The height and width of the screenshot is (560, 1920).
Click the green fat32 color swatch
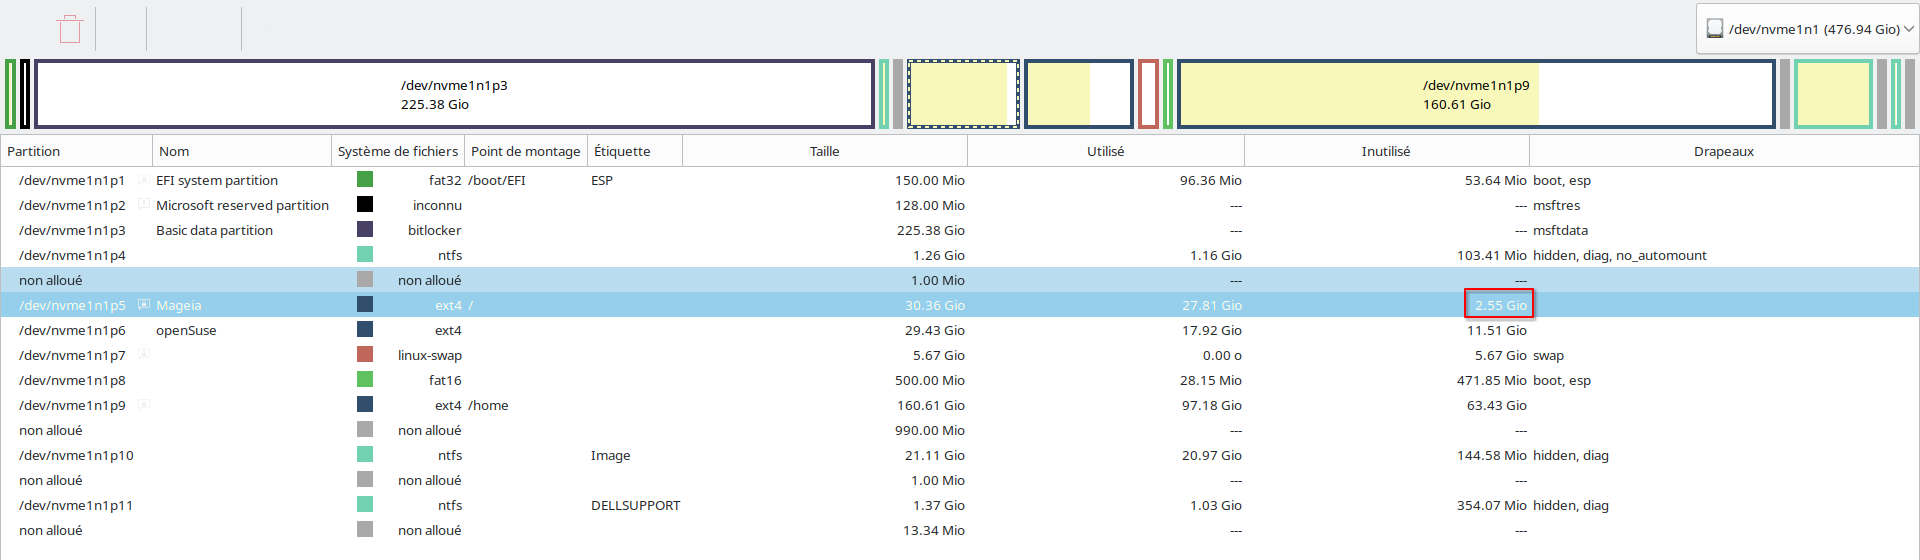365,179
